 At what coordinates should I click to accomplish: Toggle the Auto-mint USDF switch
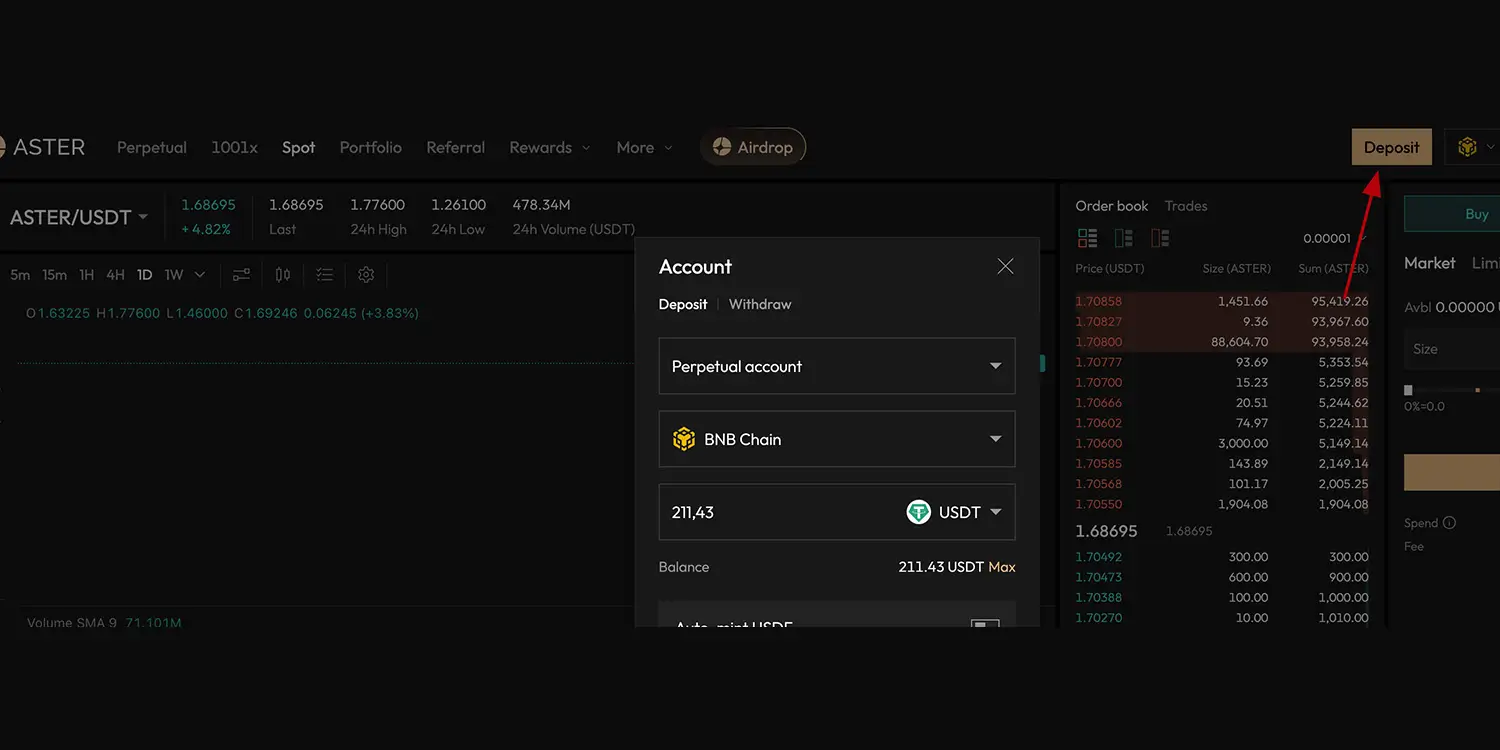coord(985,626)
